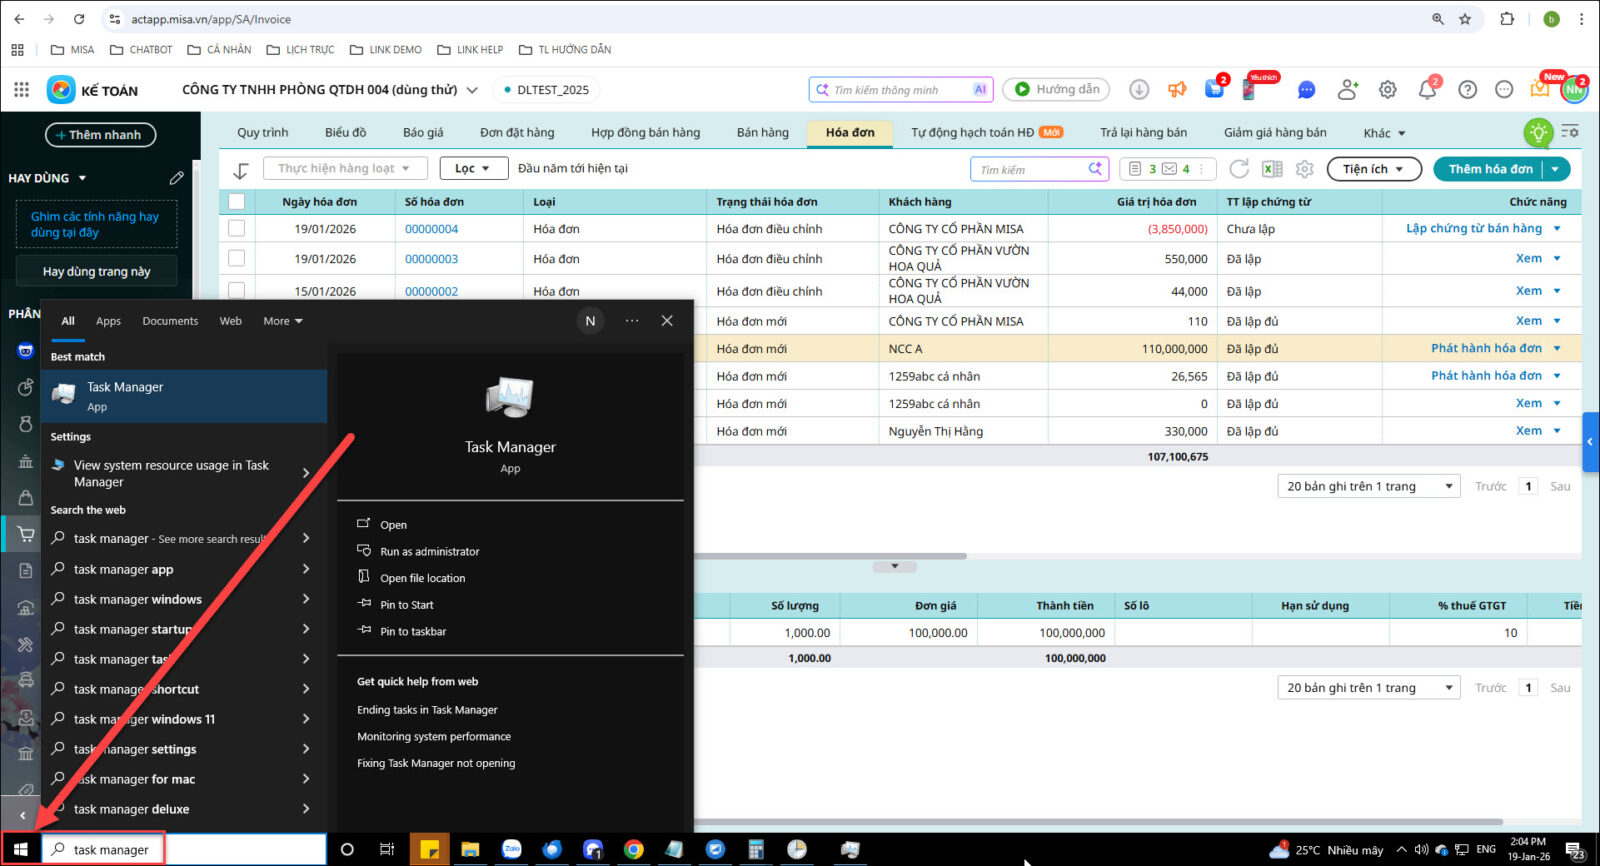Image resolution: width=1600 pixels, height=866 pixels.
Task: Open the Tiện ích dropdown
Action: [1373, 169]
